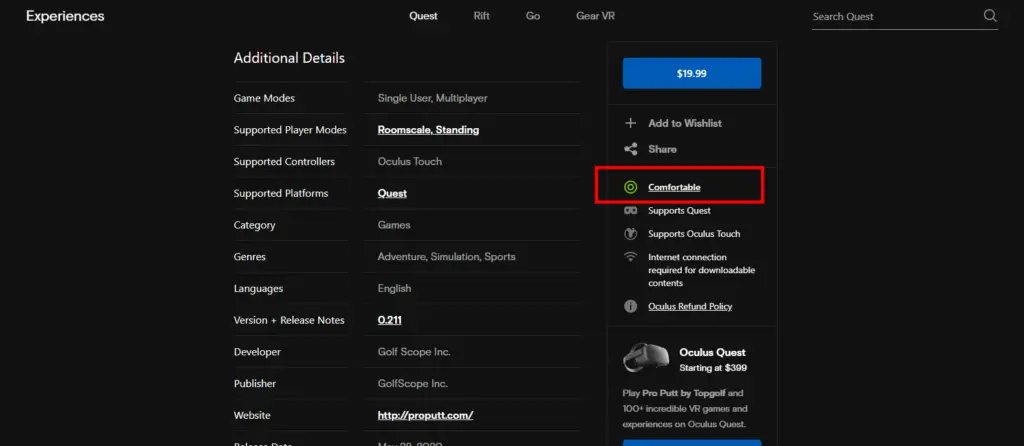1024x446 pixels.
Task: Click the Share label
Action: click(662, 149)
